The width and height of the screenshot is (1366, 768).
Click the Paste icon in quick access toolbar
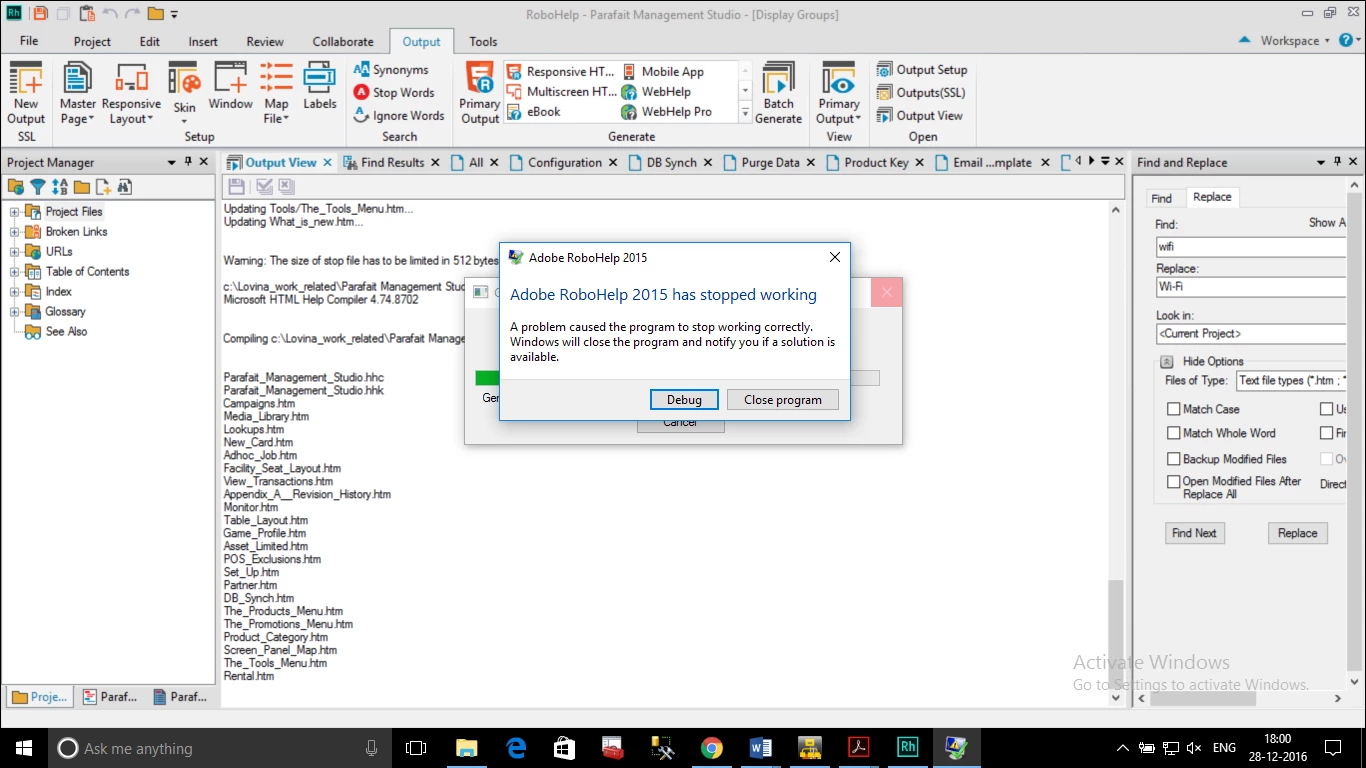pyautogui.click(x=87, y=14)
